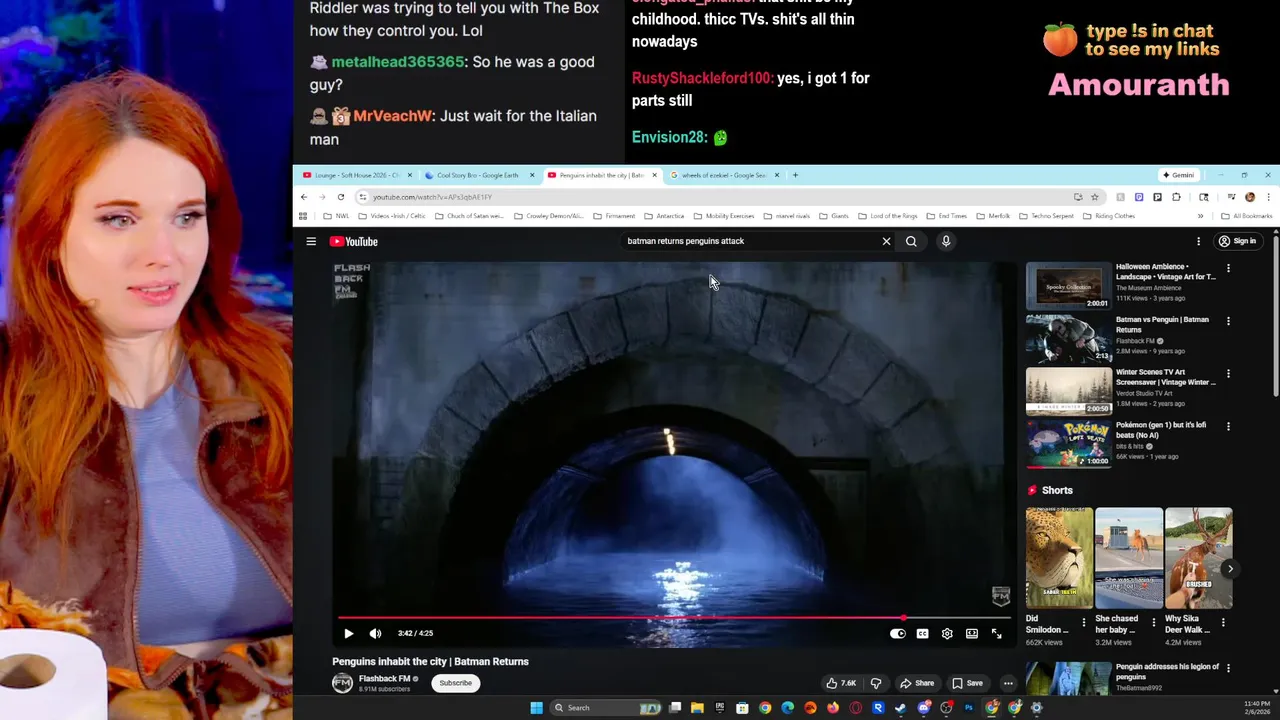Dislike the video with thumbs-down icon
Screen dimensions: 1280x720
876,683
